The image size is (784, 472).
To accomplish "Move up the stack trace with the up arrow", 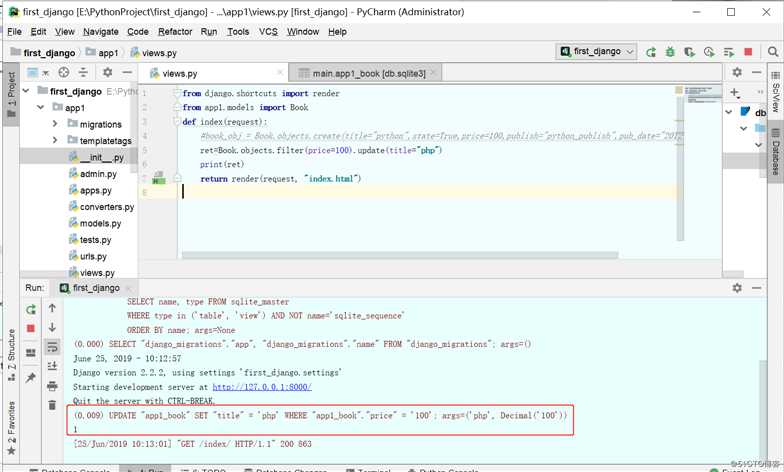I will [52, 308].
